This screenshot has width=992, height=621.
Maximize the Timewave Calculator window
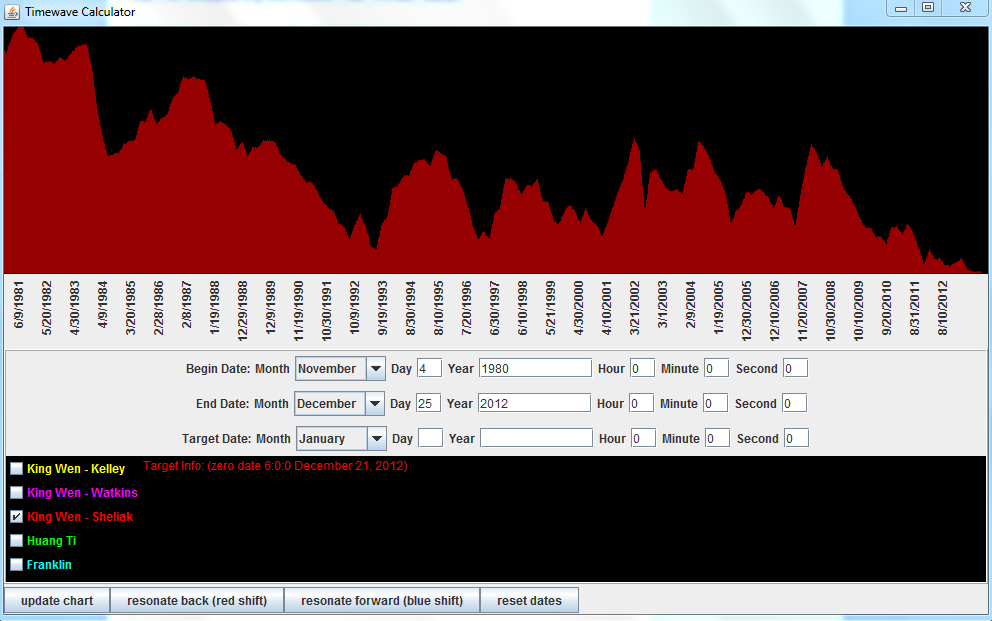[927, 8]
